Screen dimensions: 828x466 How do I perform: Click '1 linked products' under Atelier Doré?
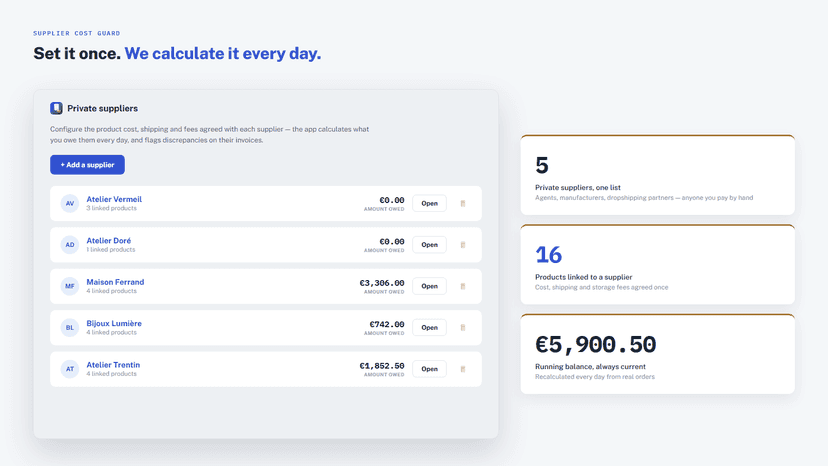111,249
